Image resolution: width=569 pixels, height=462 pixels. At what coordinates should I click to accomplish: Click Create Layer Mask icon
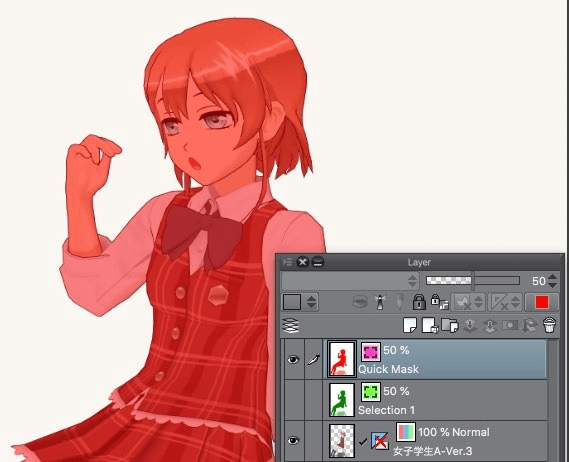tap(509, 325)
